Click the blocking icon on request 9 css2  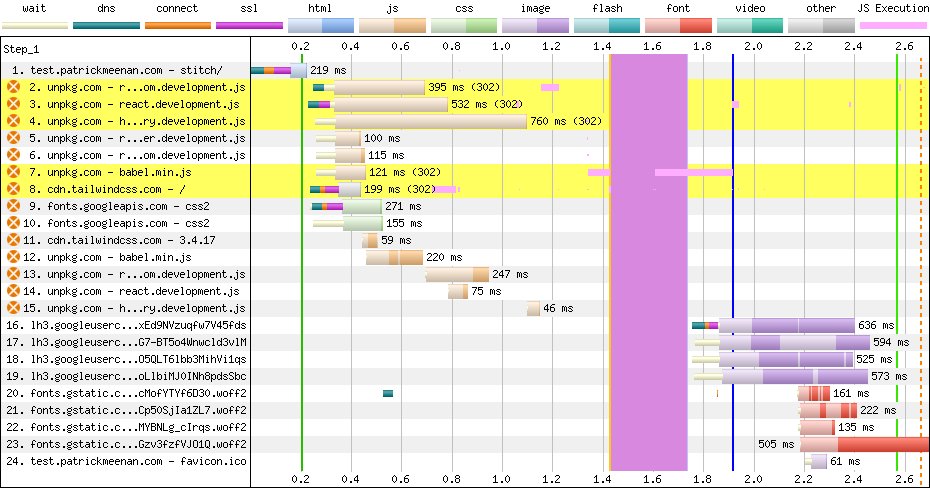pyautogui.click(x=13, y=207)
